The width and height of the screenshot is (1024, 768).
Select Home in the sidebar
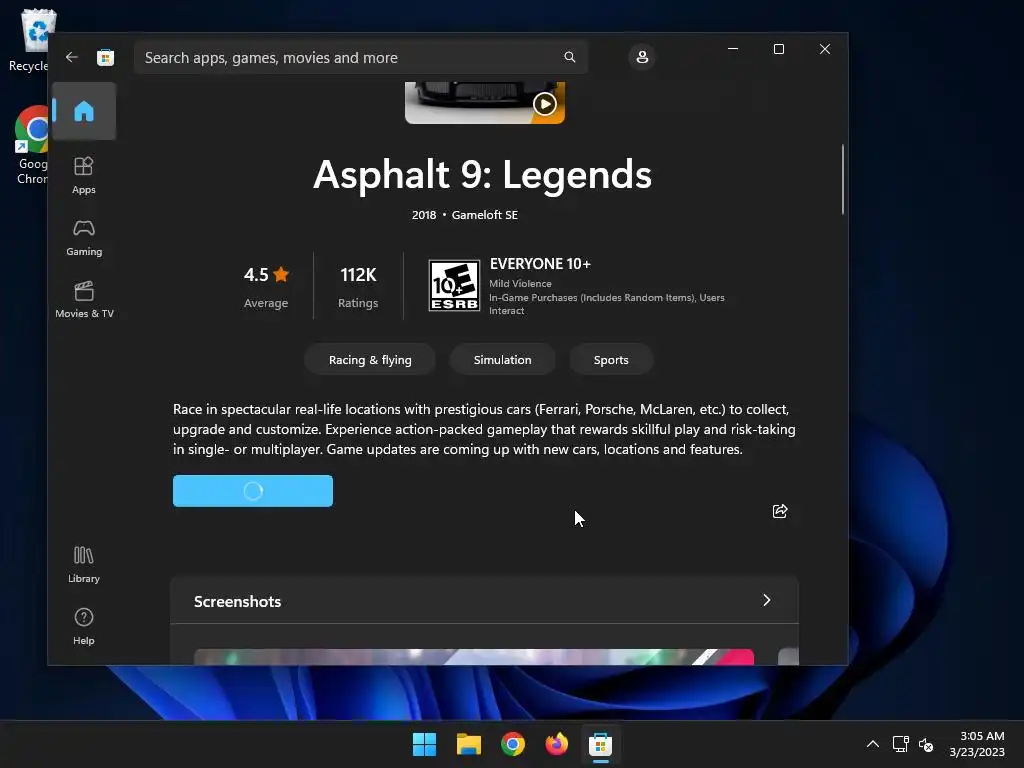84,111
